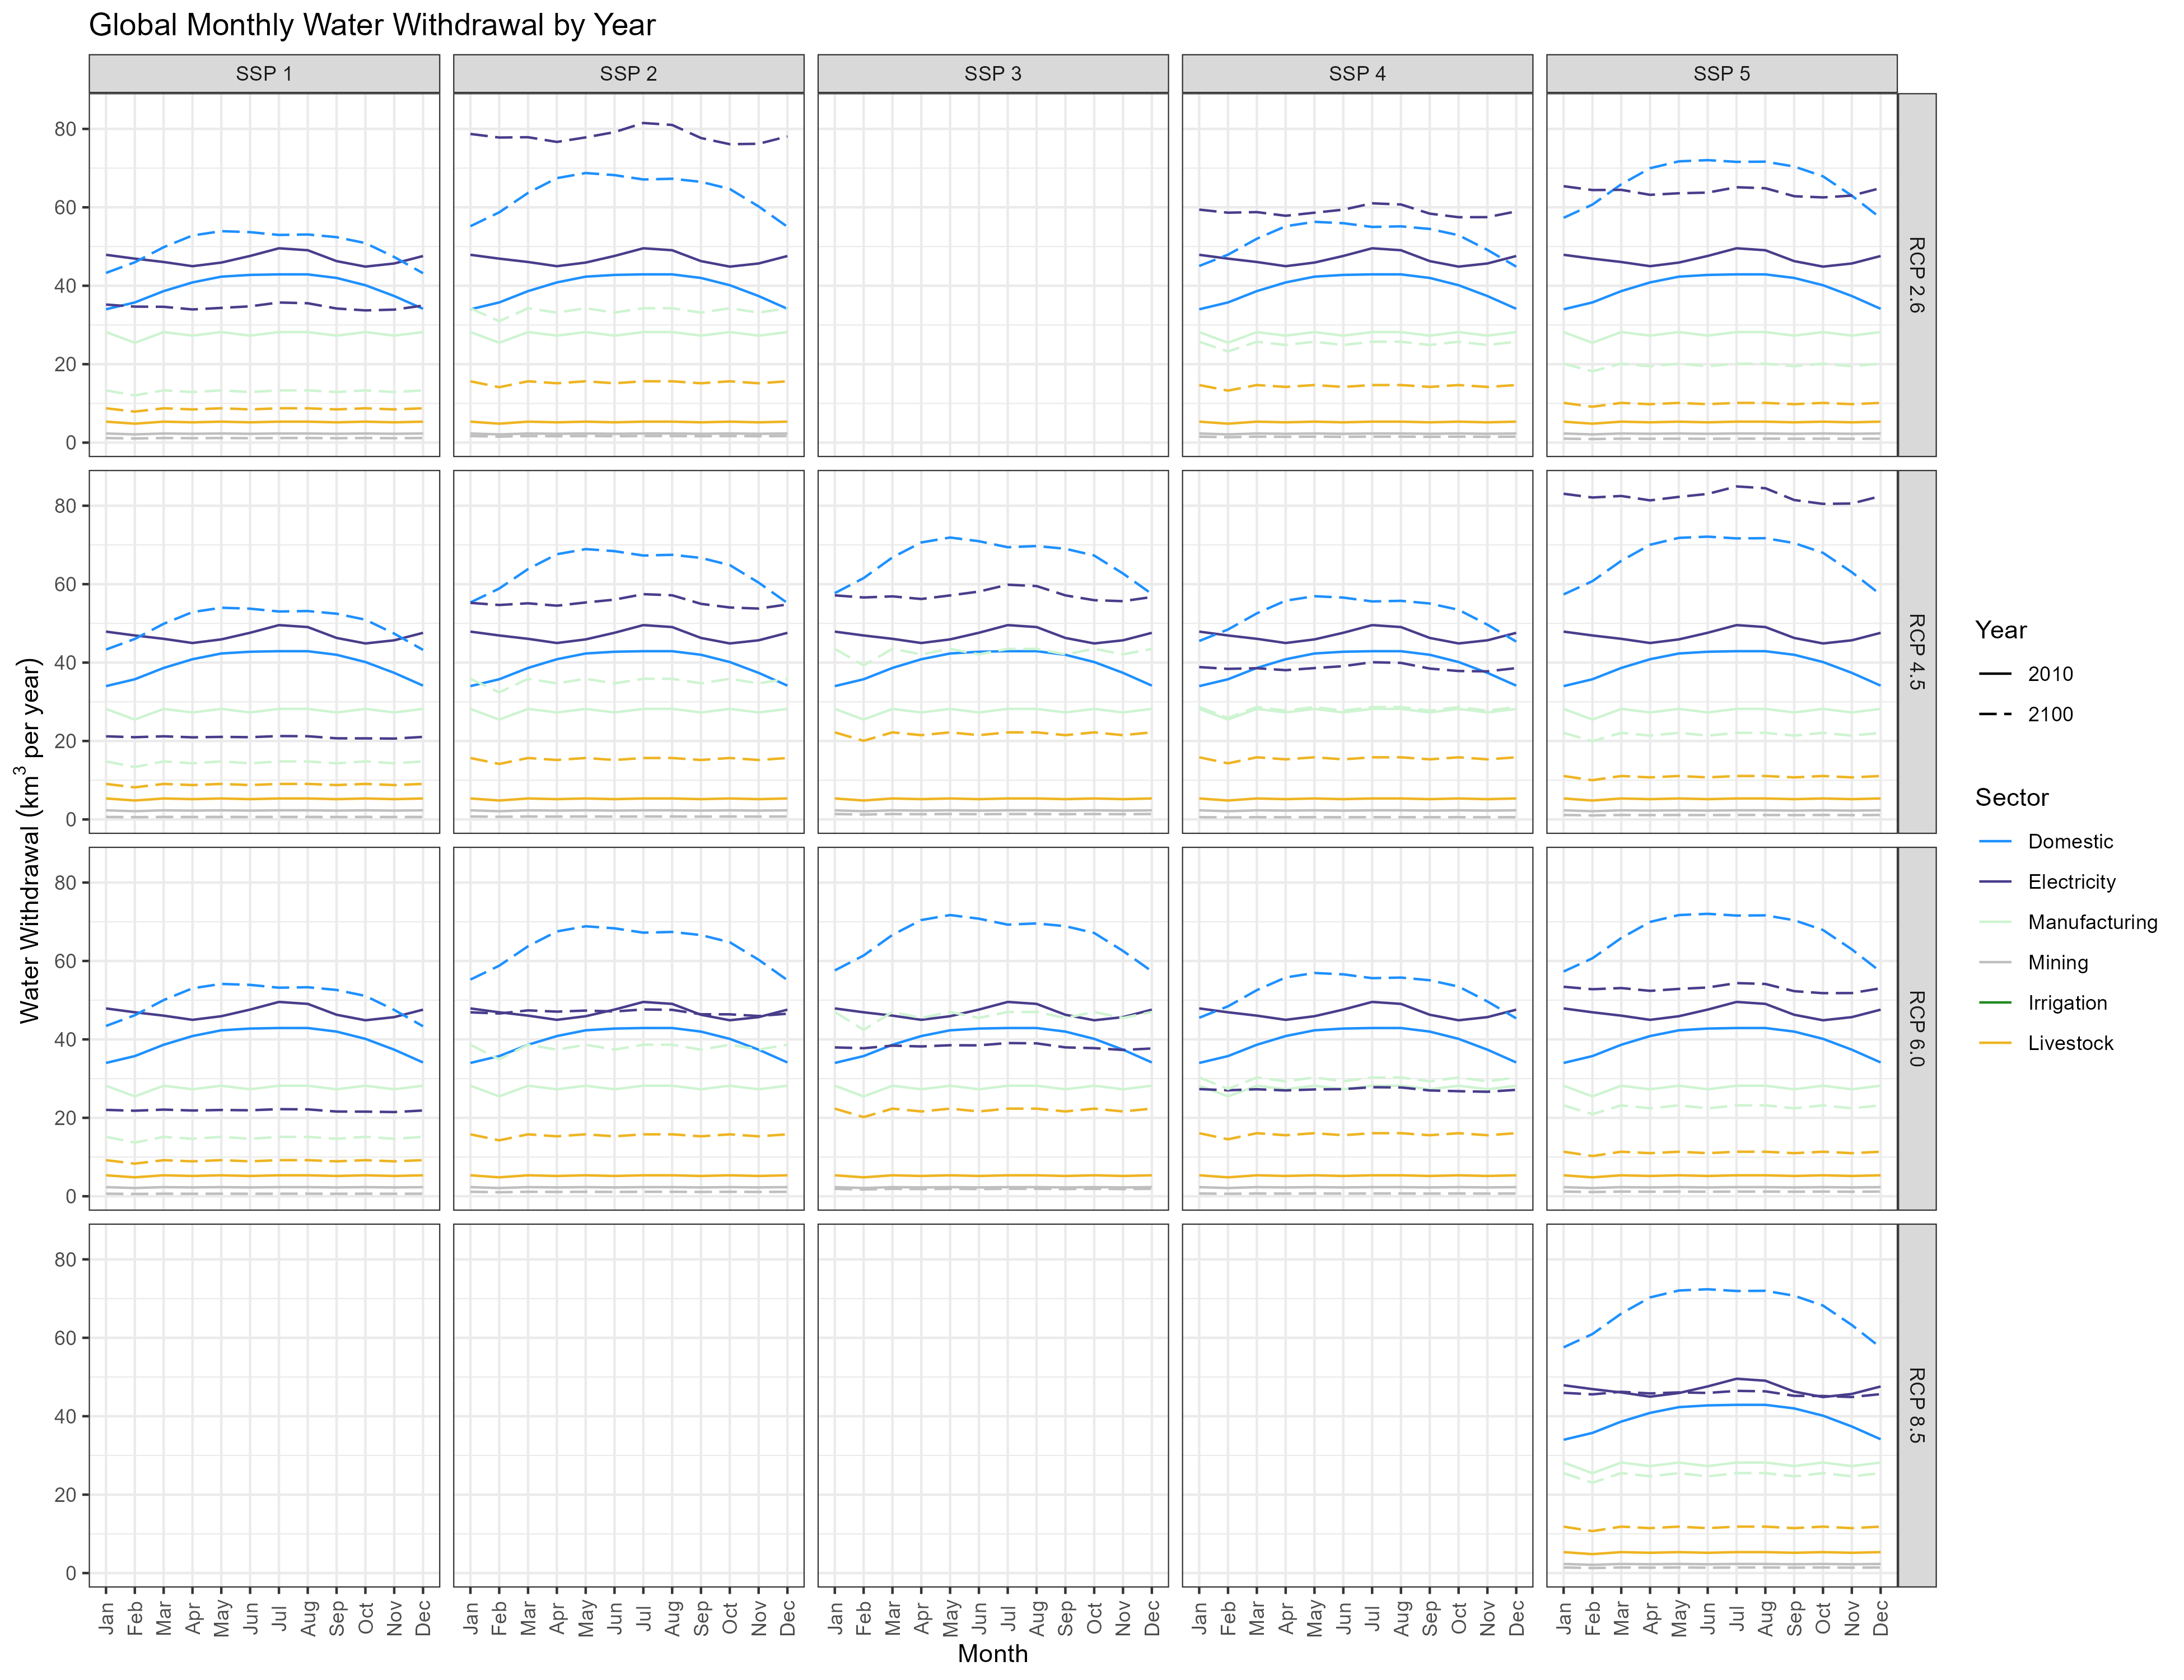Click the 60 y-axis tick in RCP 4.5 row
Viewport: 2184px width, 1680px height.
(65, 584)
